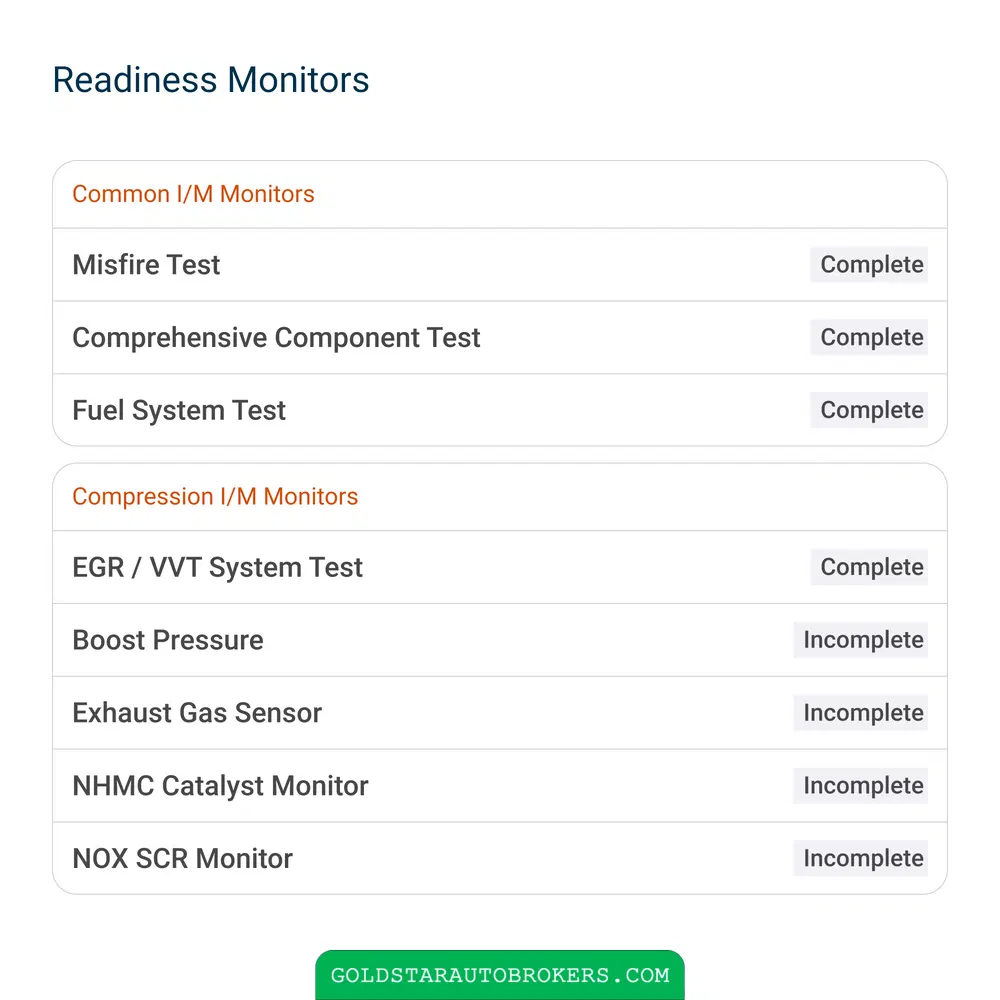Image resolution: width=1000 pixels, height=1000 pixels.
Task: Click the Misfire Test Complete badge
Action: pyautogui.click(x=869, y=265)
